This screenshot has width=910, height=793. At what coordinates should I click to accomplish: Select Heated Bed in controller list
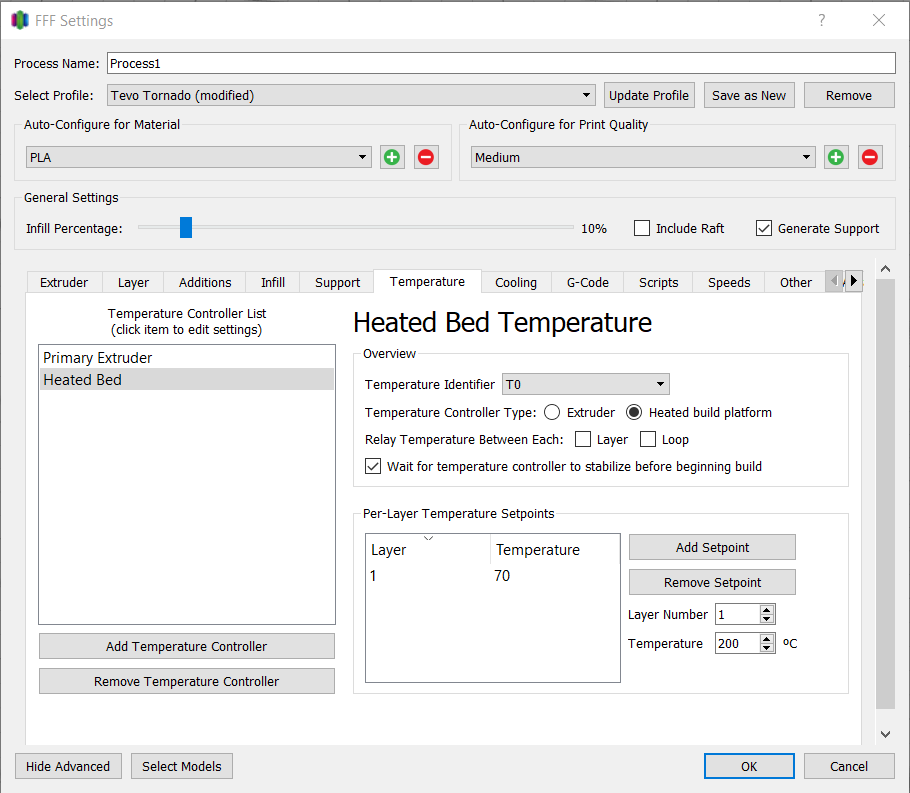tap(187, 380)
